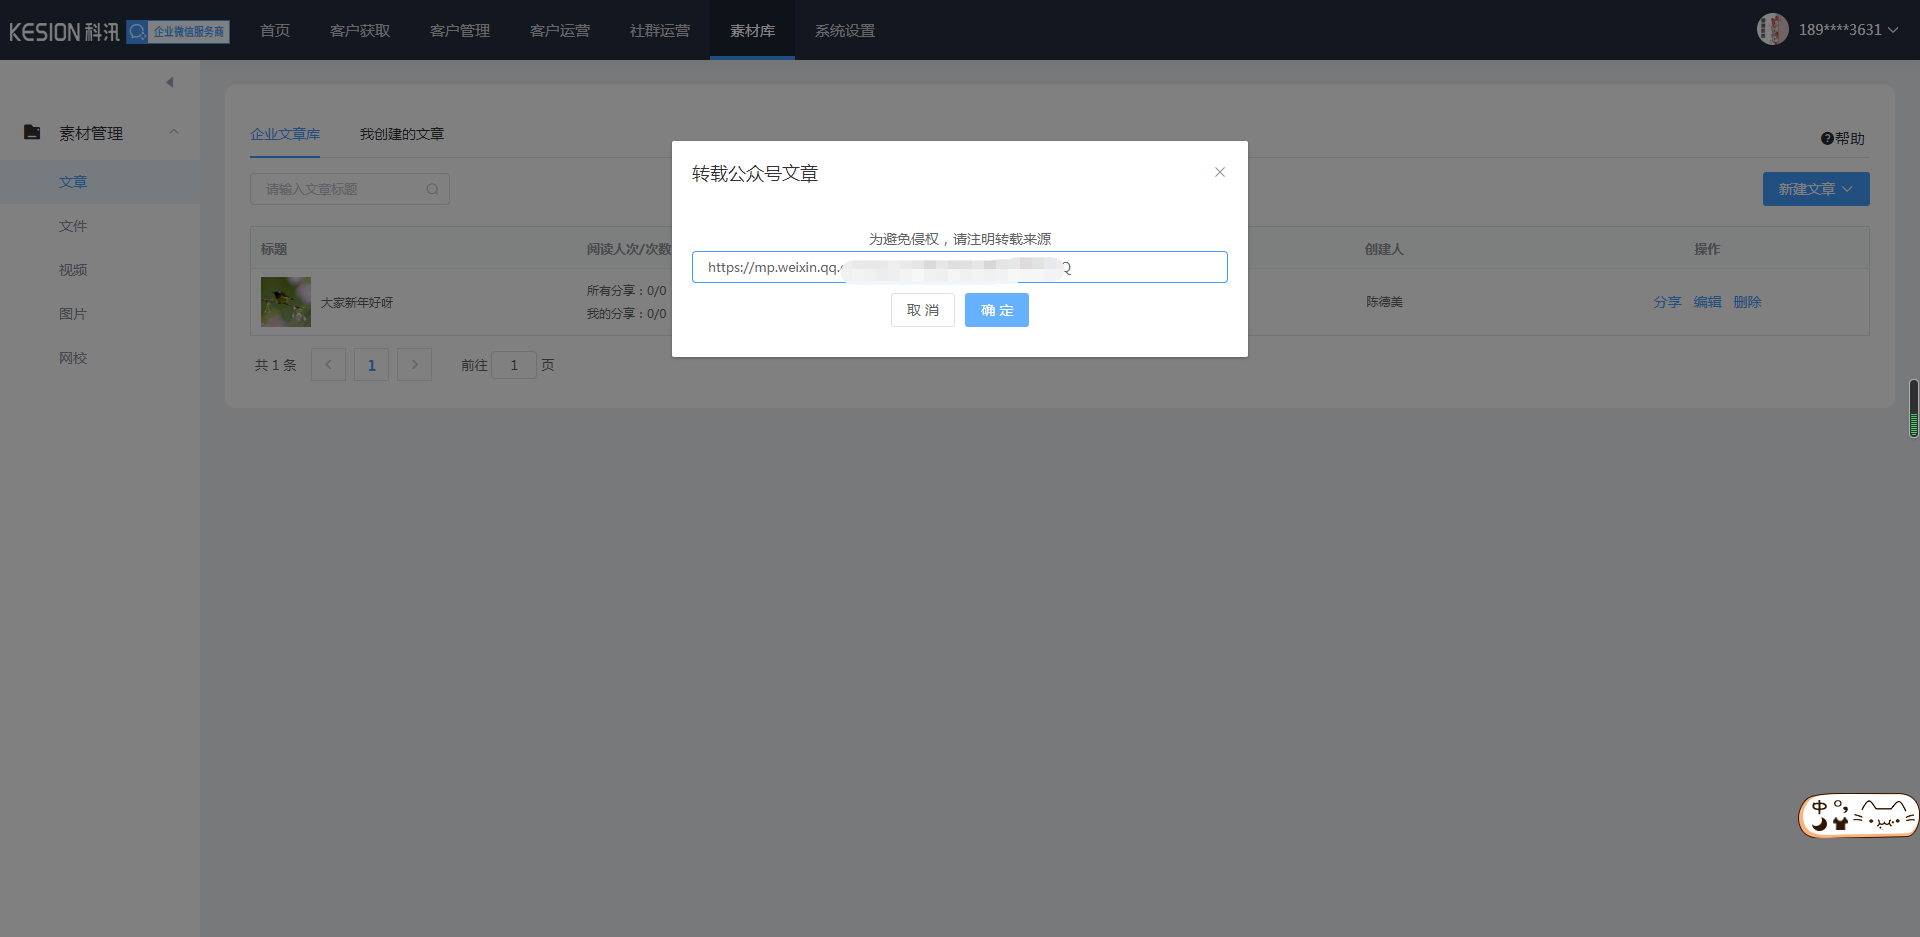
Task: Open the 新建文章 dropdown
Action: click(x=1815, y=189)
